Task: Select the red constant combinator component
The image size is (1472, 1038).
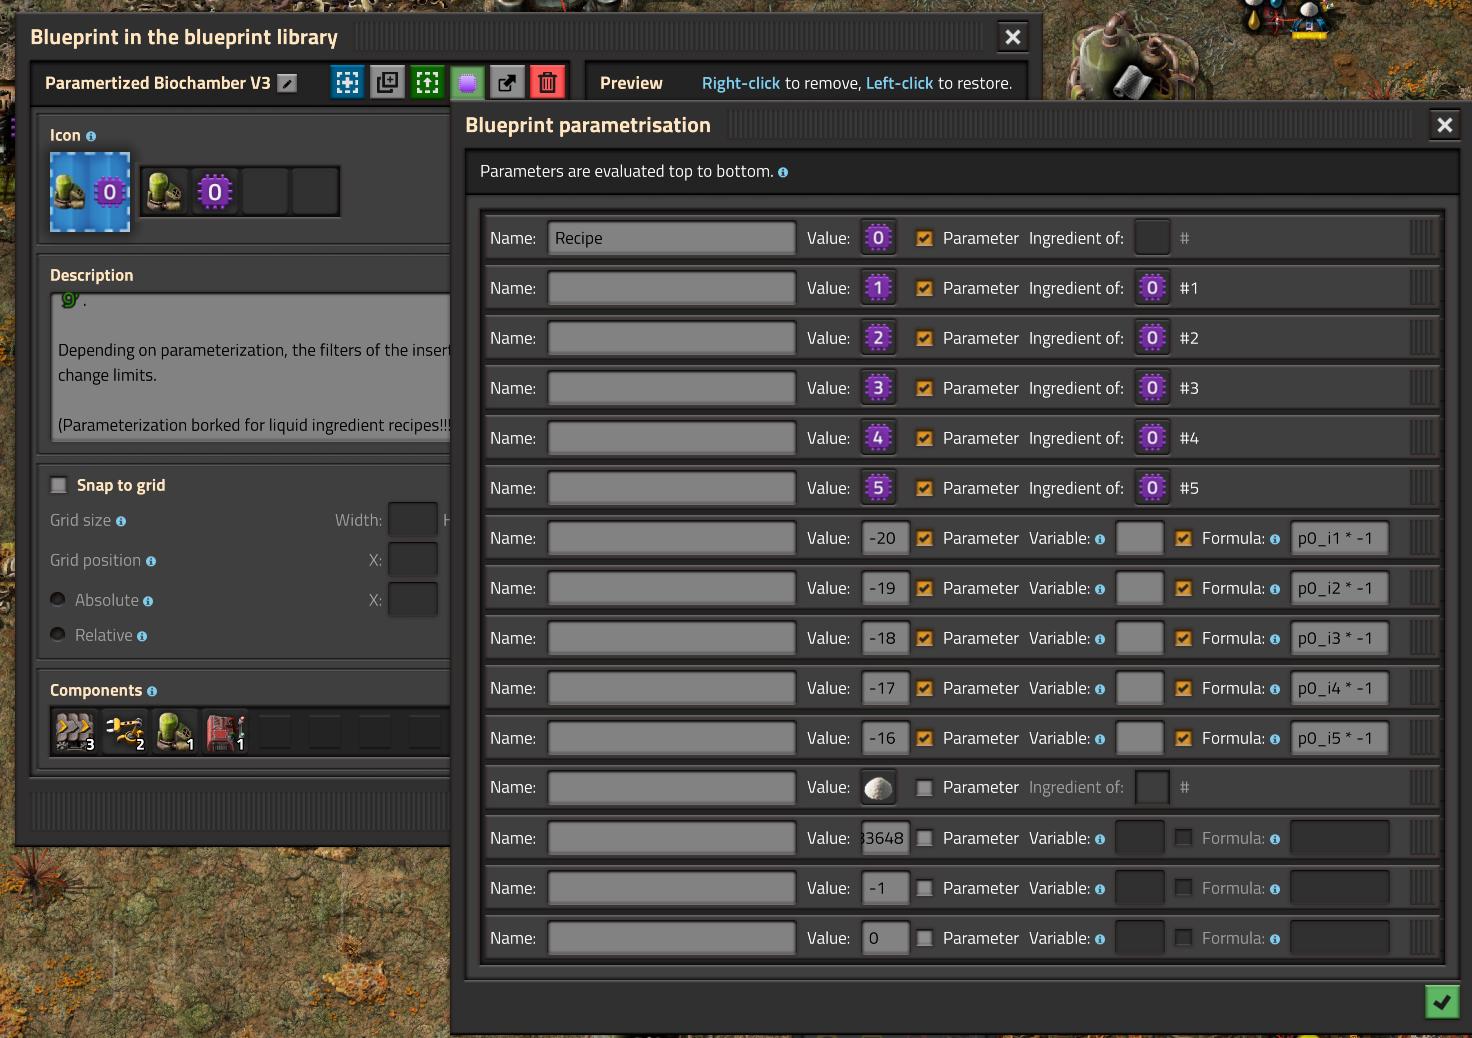Action: pos(225,732)
